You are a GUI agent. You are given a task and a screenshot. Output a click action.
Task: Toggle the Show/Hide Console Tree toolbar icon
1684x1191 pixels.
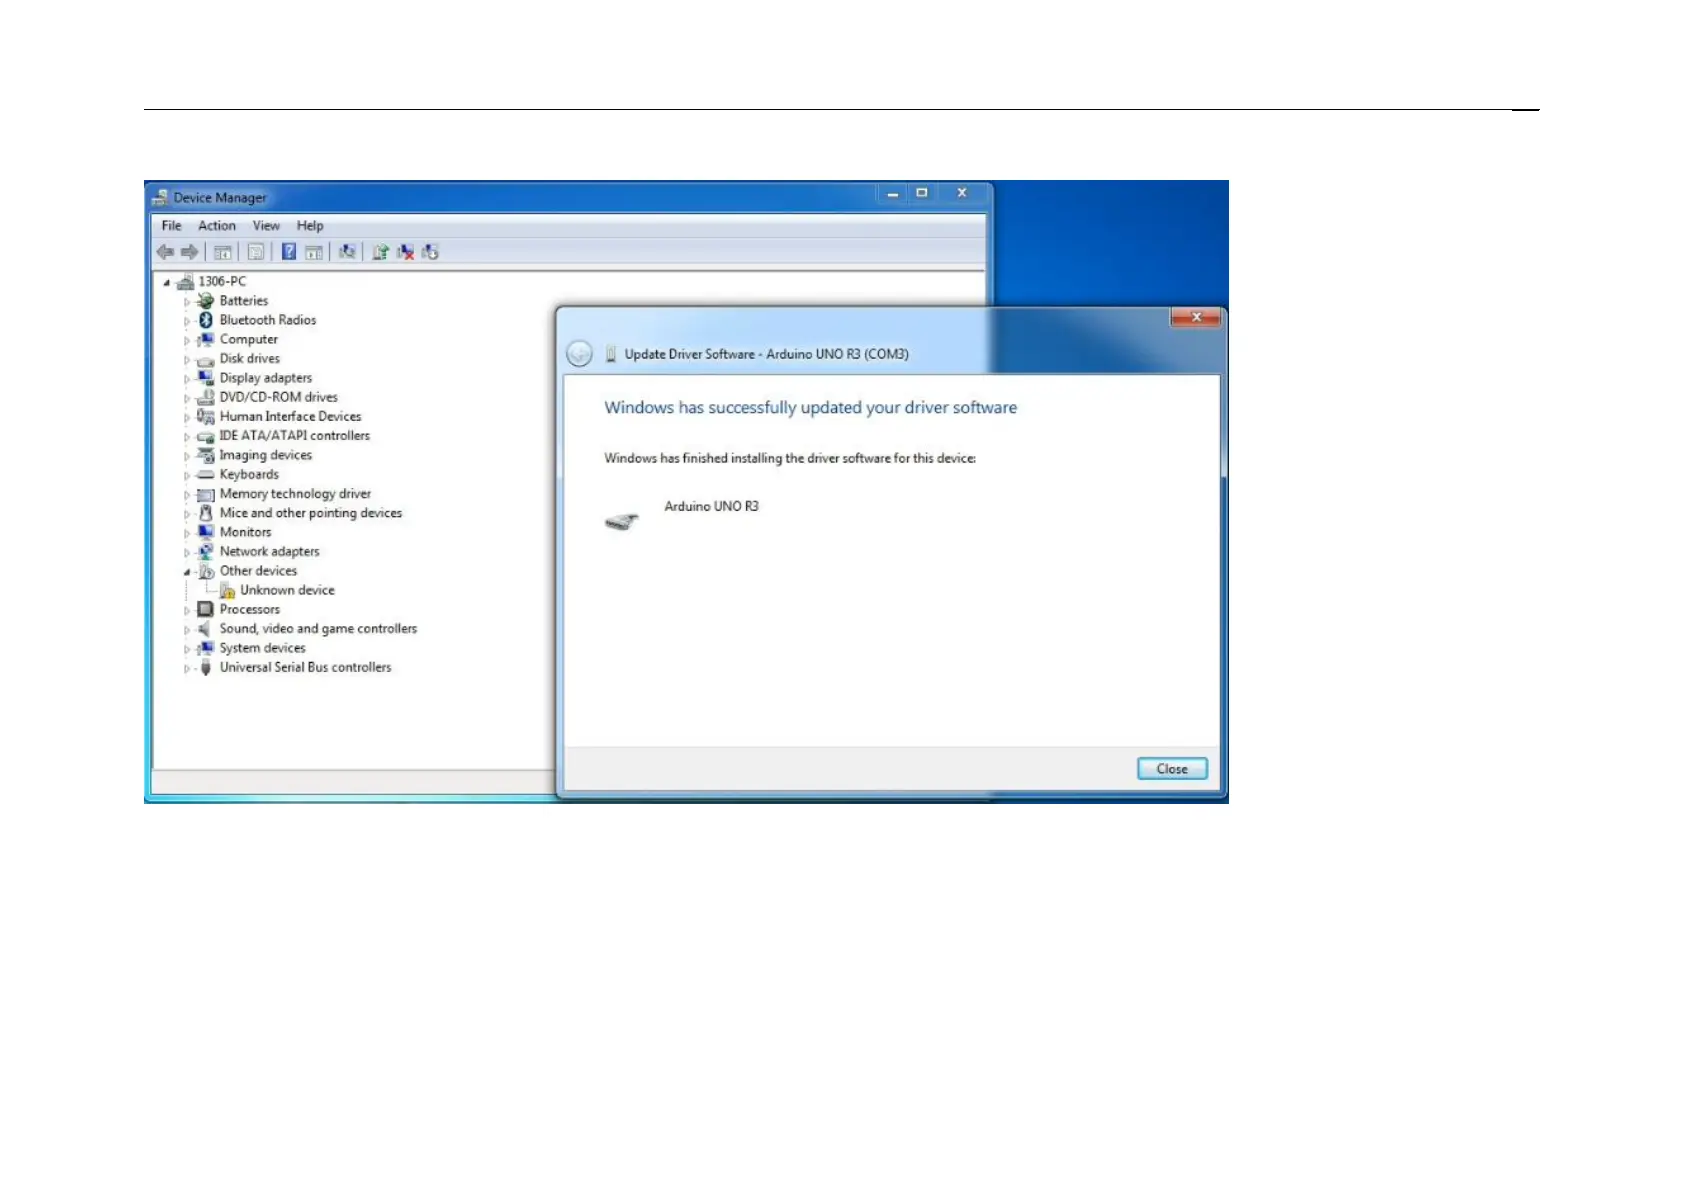(x=223, y=252)
